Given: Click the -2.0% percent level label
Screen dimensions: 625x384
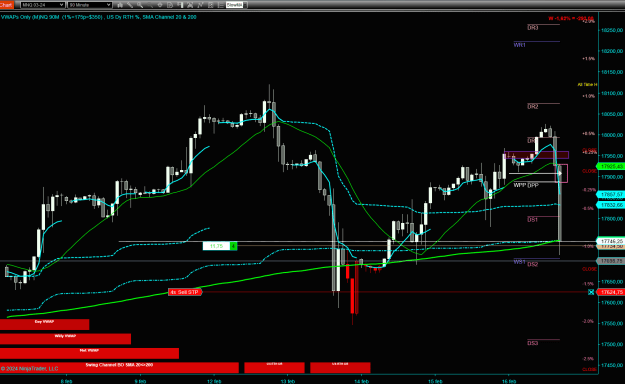Looking at the screenshot, I should tap(589, 321).
